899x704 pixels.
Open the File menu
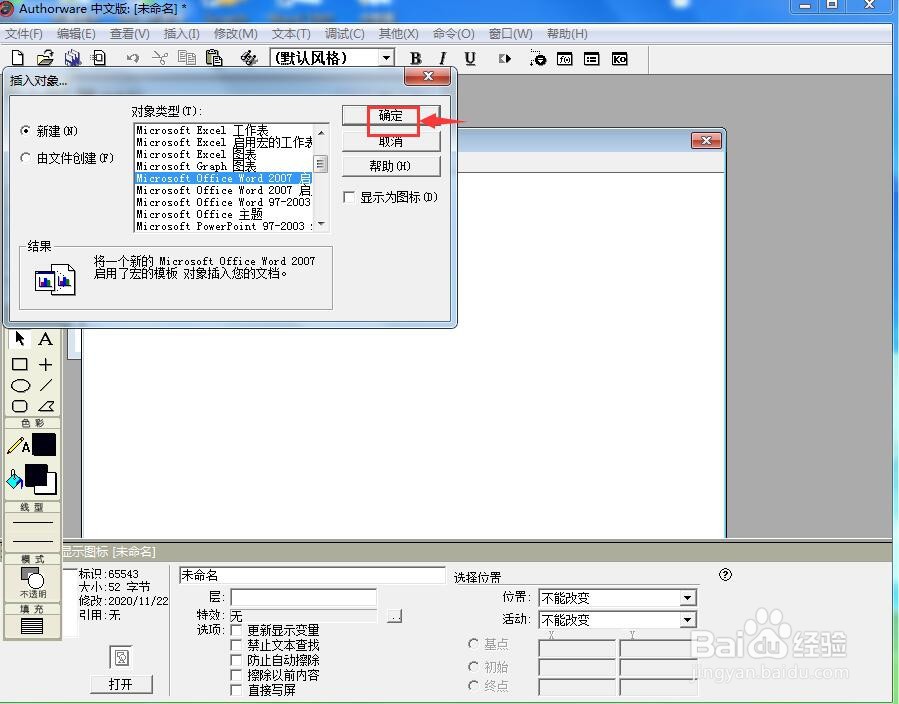pos(24,34)
